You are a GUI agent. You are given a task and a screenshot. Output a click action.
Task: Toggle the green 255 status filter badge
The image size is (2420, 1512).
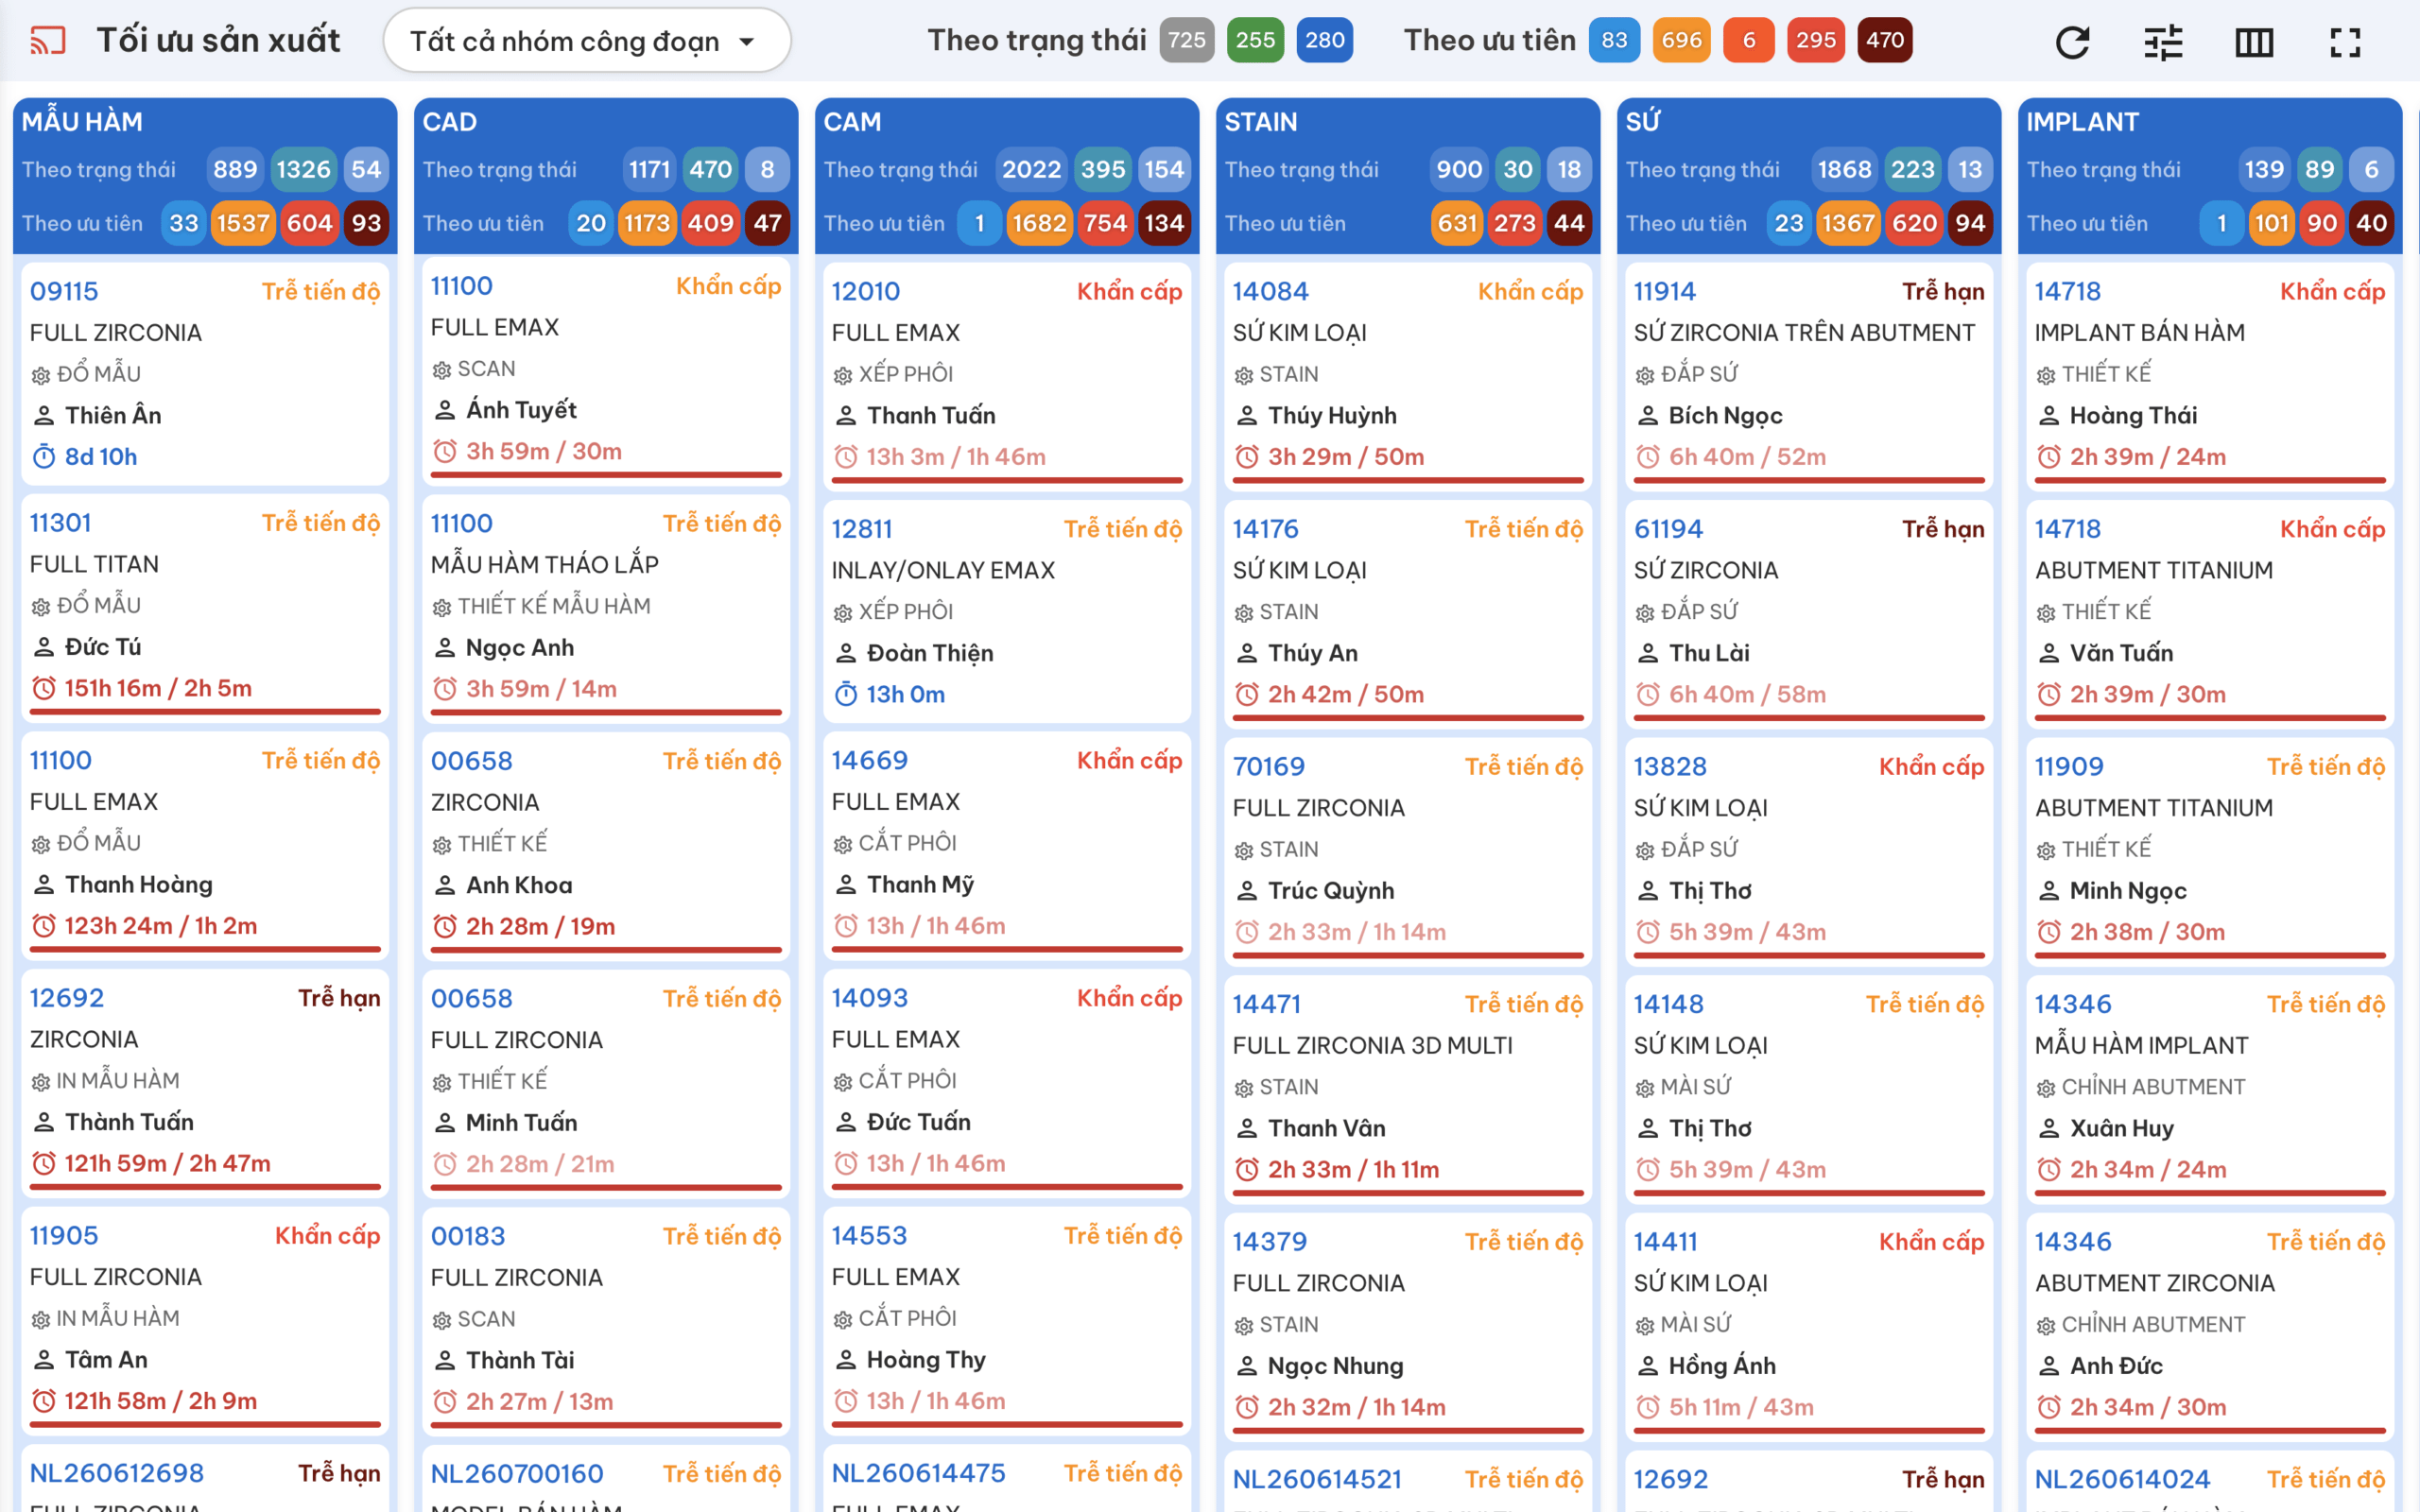1255,40
